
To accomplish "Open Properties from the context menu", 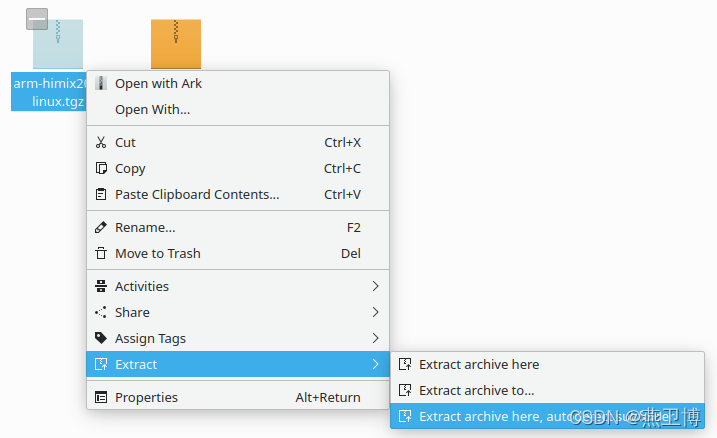I will point(238,397).
